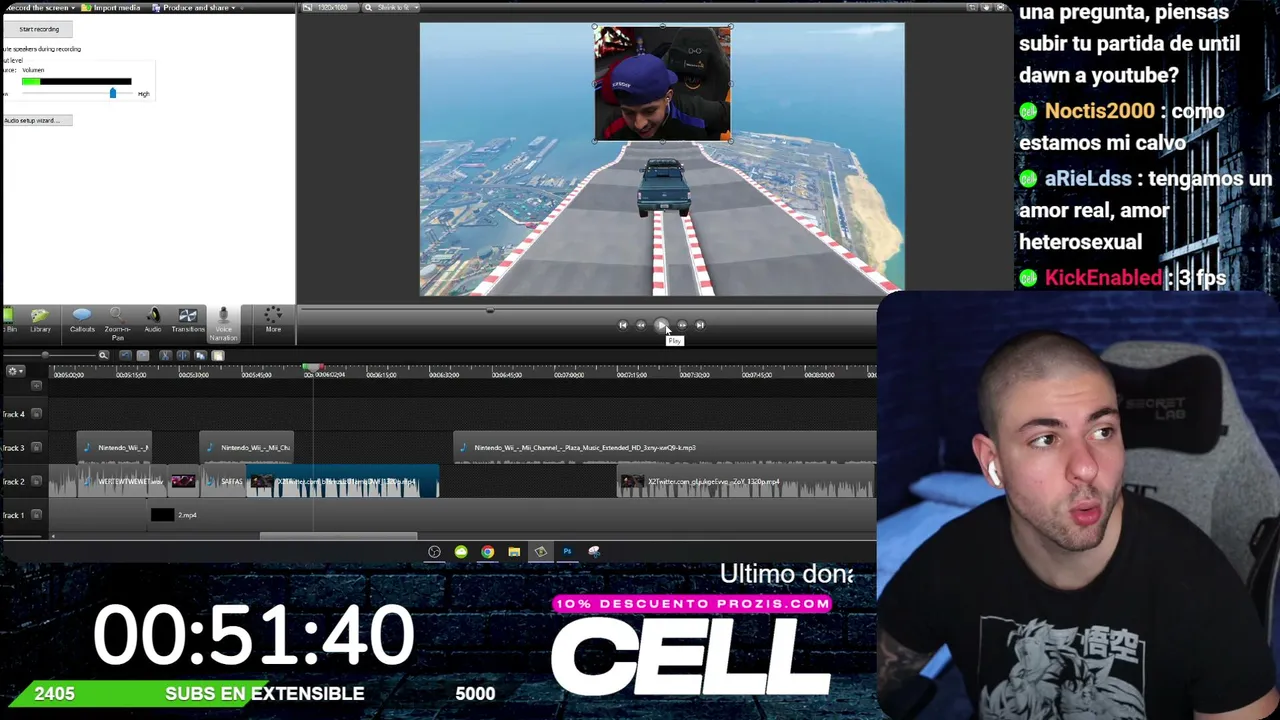The width and height of the screenshot is (1280, 720).
Task: Open the Audio setup wizard
Action: coord(37,121)
